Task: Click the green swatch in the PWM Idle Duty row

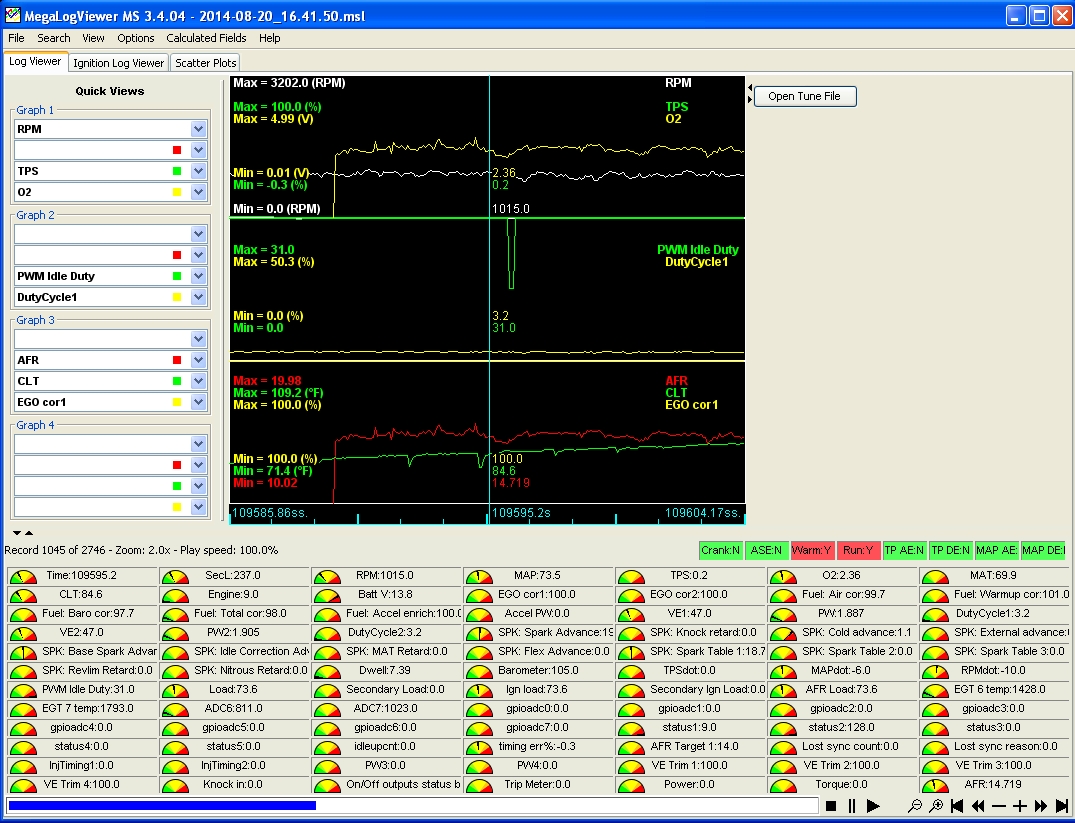Action: [177, 276]
